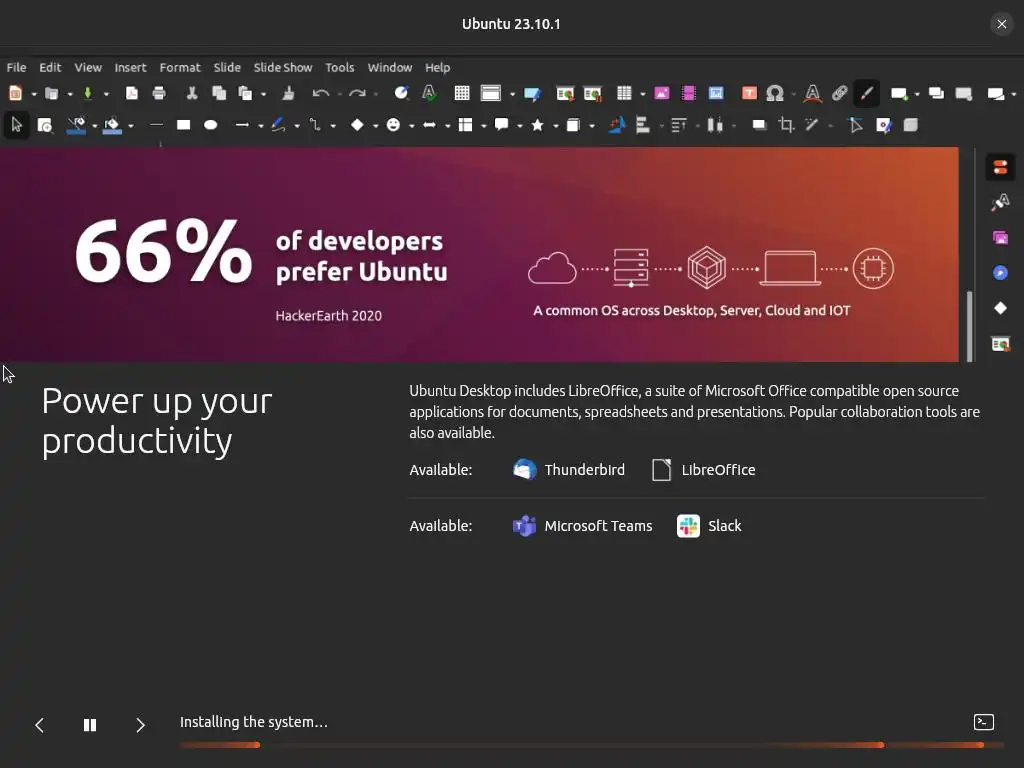The height and width of the screenshot is (768, 1024).
Task: Open the Line Color dropdown arrow
Action: point(95,125)
